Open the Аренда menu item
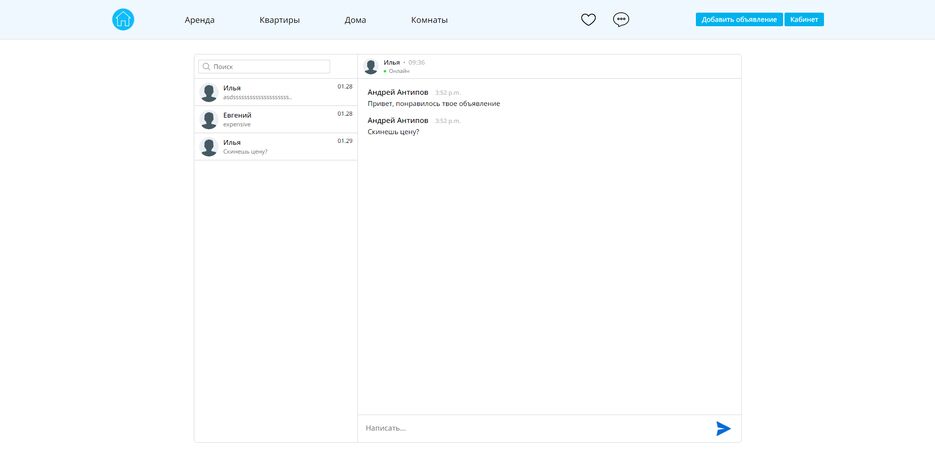 [x=200, y=20]
